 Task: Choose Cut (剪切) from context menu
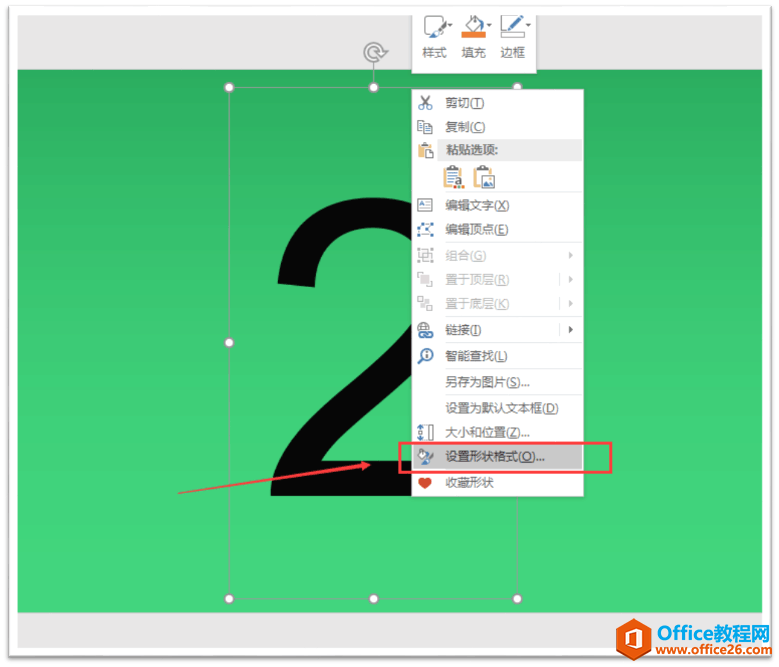pyautogui.click(x=498, y=103)
